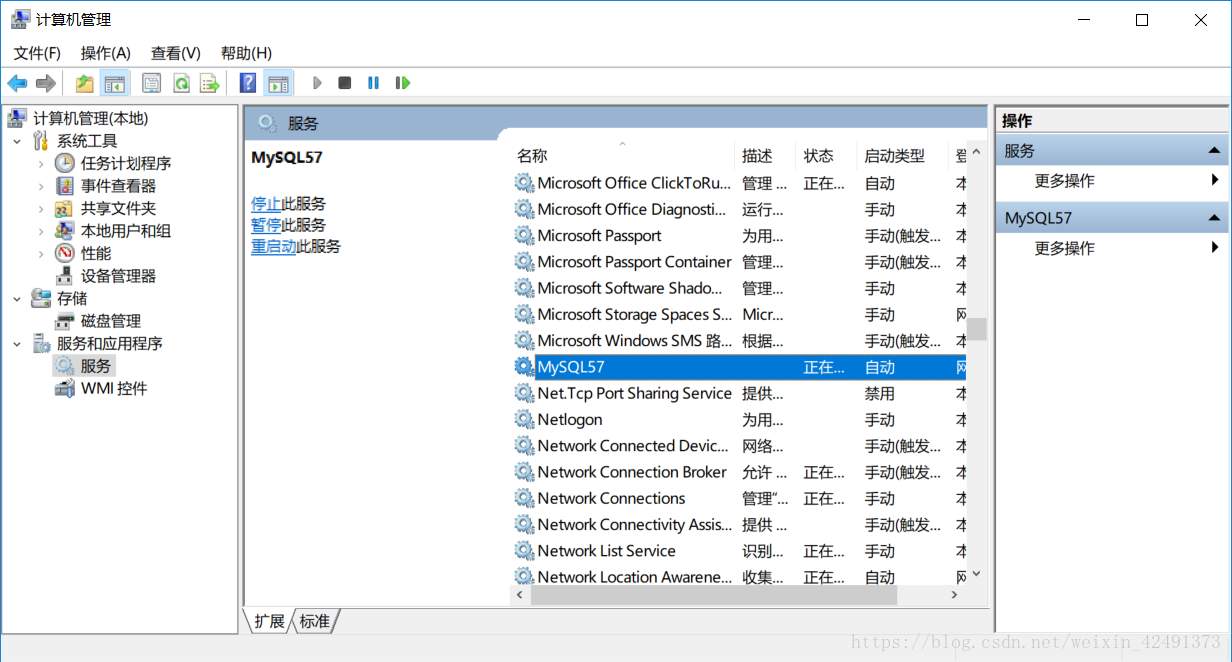Screen dimensions: 1232x662
Task: Collapse the 服务和应用程序 tree node
Action: (x=17, y=343)
